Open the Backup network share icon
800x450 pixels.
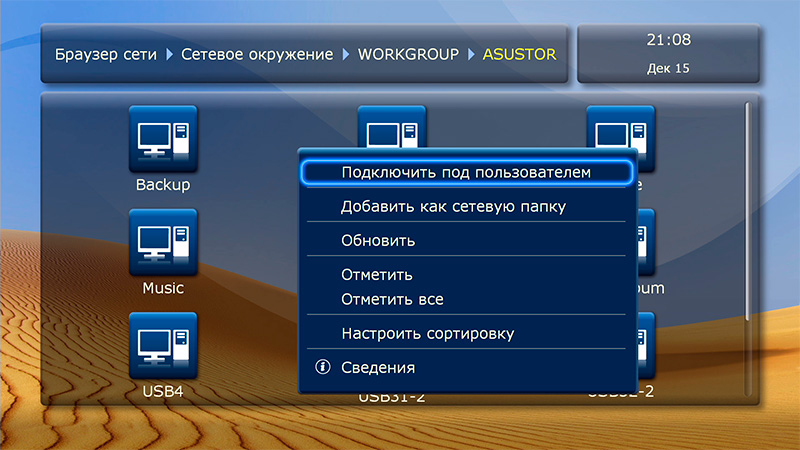(163, 139)
